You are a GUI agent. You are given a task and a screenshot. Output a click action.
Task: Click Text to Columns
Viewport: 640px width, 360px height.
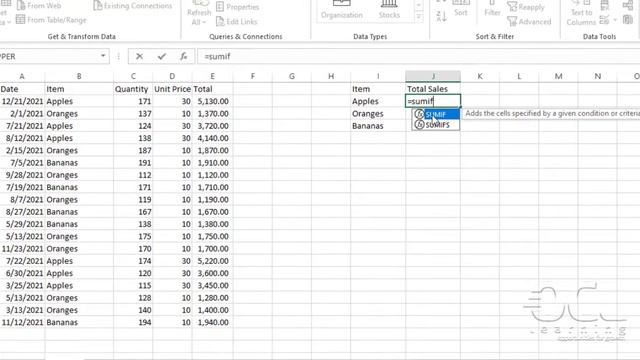[581, 13]
